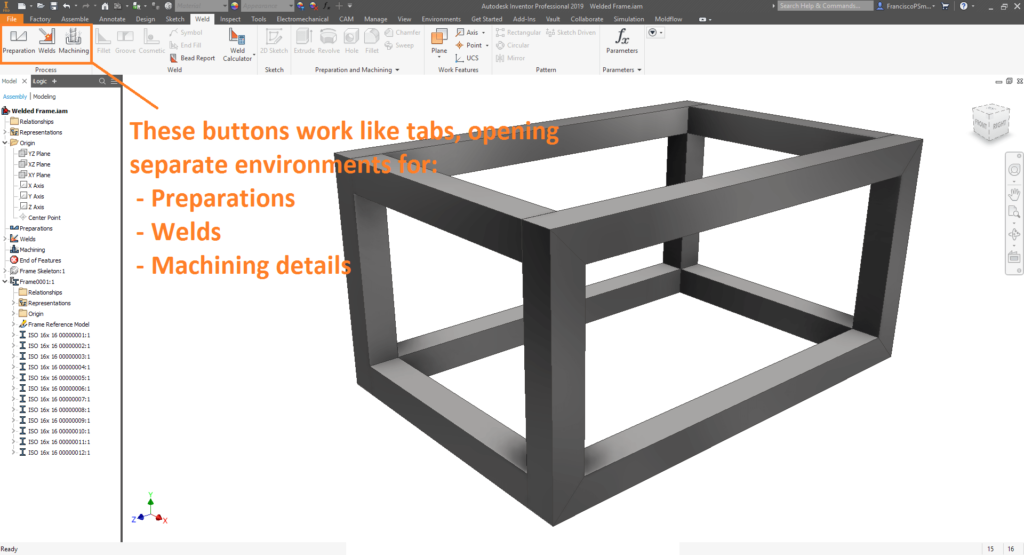The image size is (1024, 555).
Task: Expand the Welds node in browser
Action: [5, 239]
